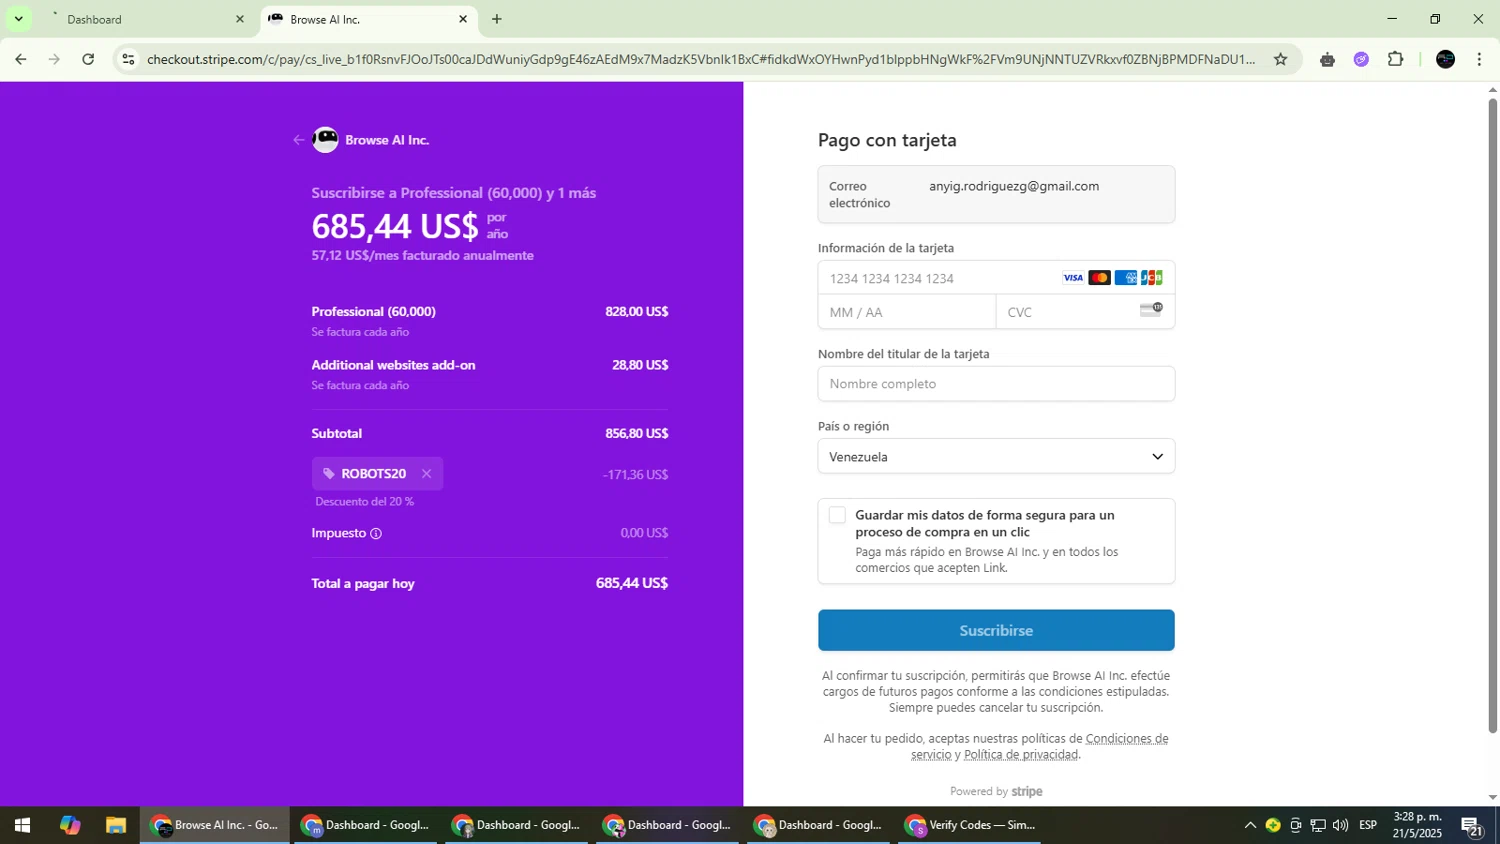Click the volume icon in system tray
Image resolution: width=1500 pixels, height=844 pixels.
[1340, 826]
